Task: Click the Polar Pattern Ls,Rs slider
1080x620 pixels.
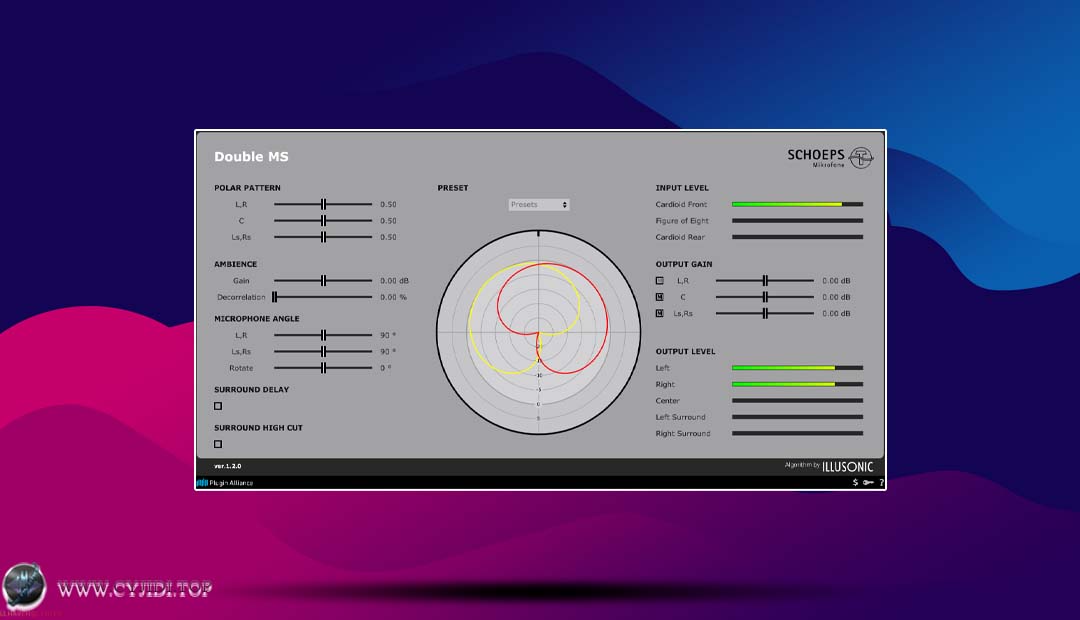Action: 323,237
